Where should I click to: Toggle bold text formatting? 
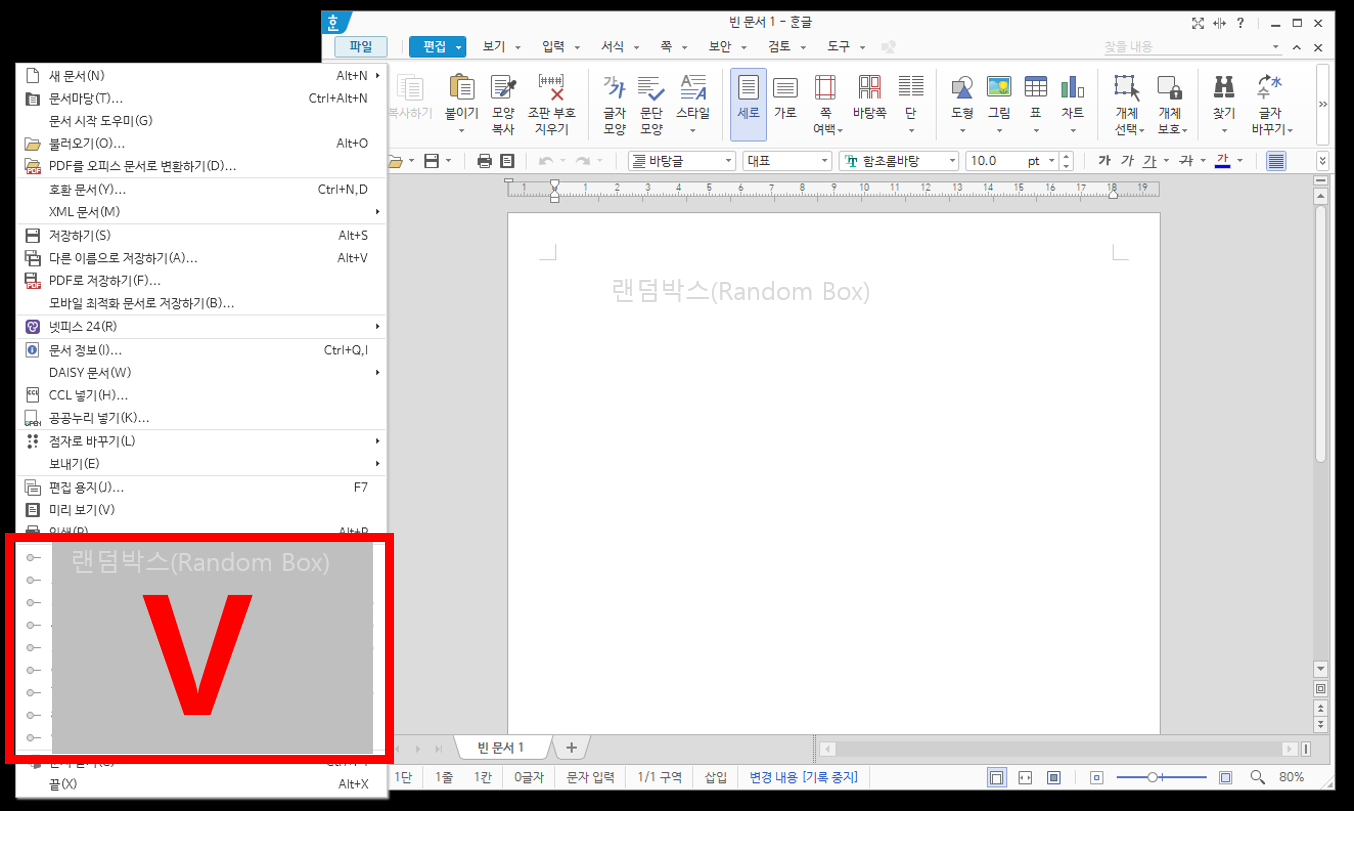1106,160
